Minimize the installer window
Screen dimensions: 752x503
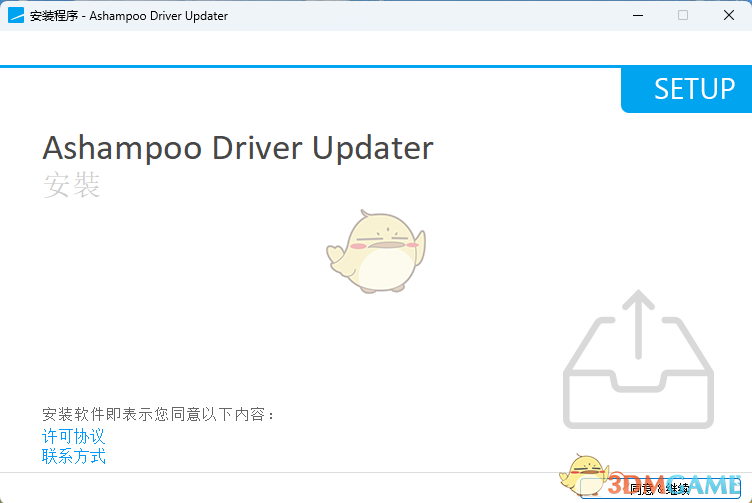pyautogui.click(x=638, y=15)
